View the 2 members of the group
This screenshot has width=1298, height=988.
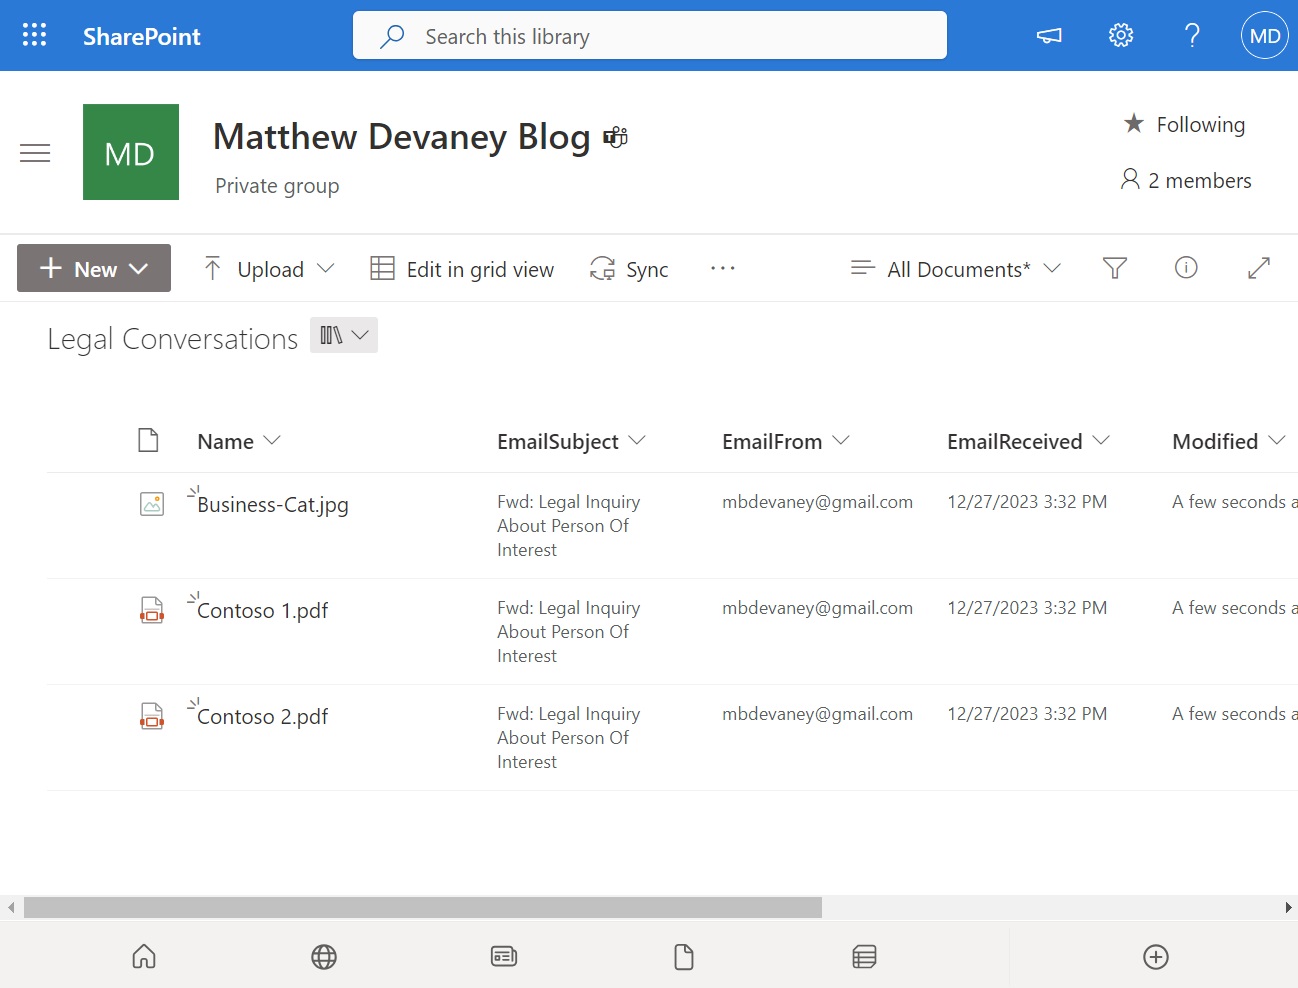(1186, 180)
